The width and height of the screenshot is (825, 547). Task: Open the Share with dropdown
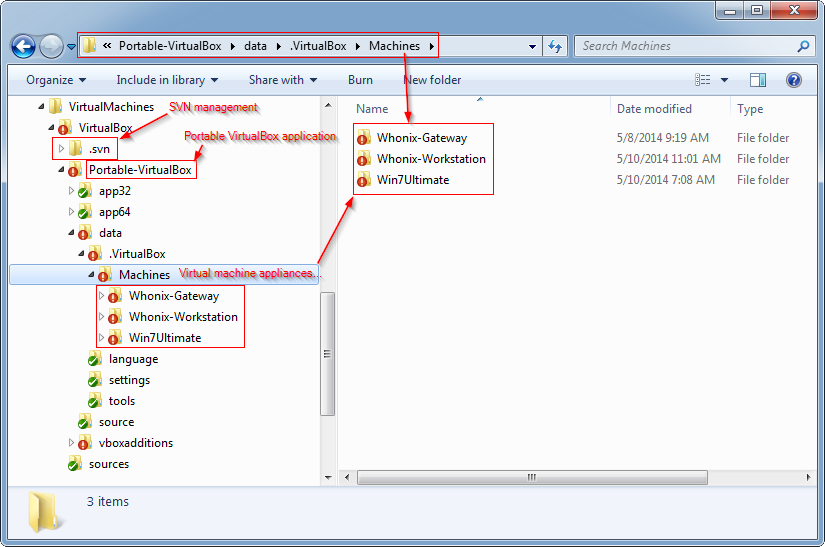click(282, 80)
